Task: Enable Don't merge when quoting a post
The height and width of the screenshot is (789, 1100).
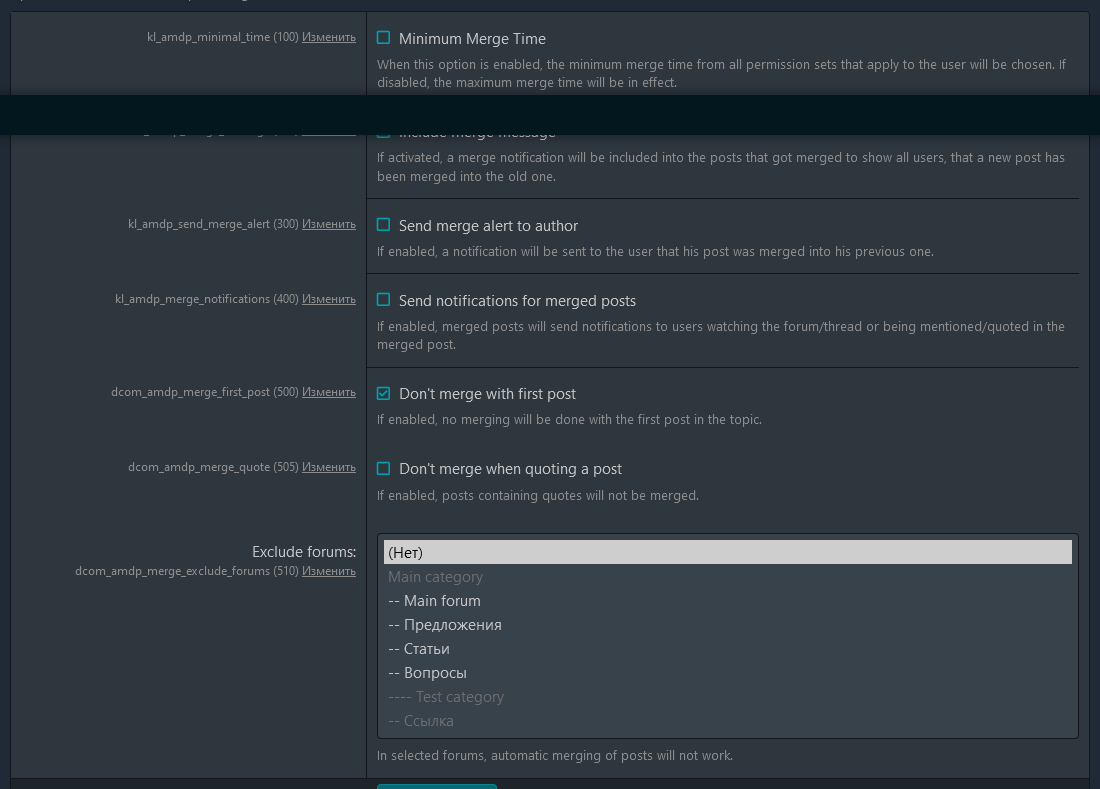Action: 383,468
